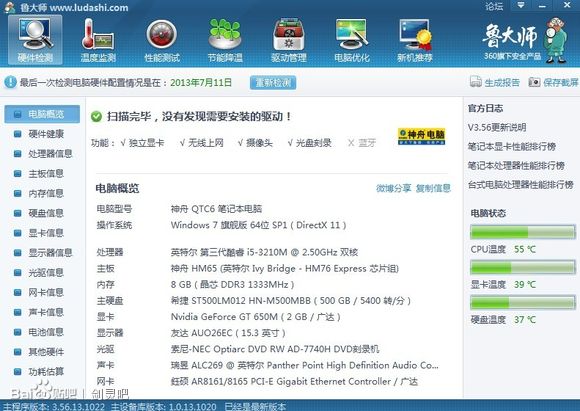Open V3.56更新说明 log entry
The image size is (580, 411).
497,128
